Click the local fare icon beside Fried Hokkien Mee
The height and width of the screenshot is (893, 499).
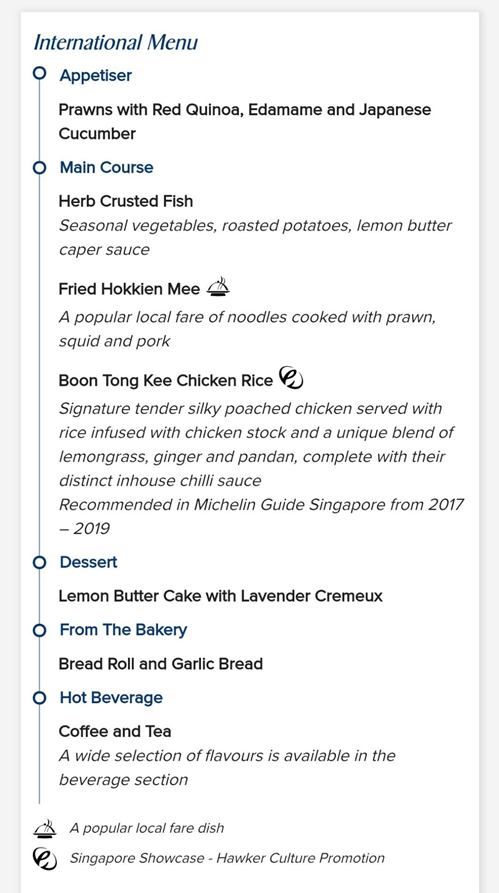(218, 287)
